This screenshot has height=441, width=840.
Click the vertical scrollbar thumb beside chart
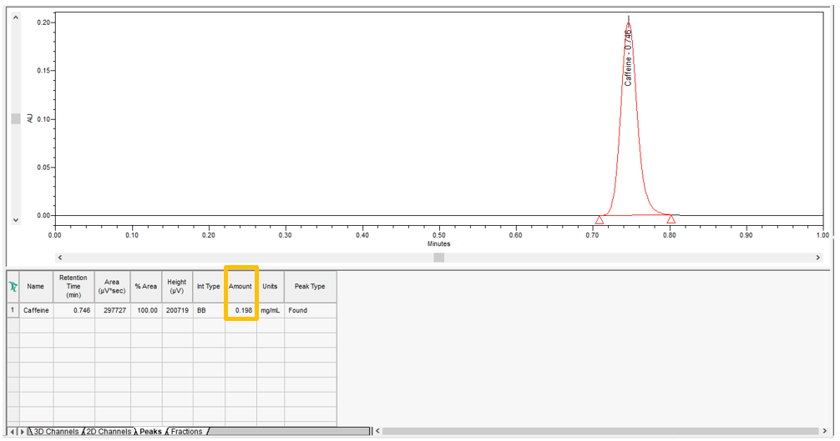(x=15, y=118)
